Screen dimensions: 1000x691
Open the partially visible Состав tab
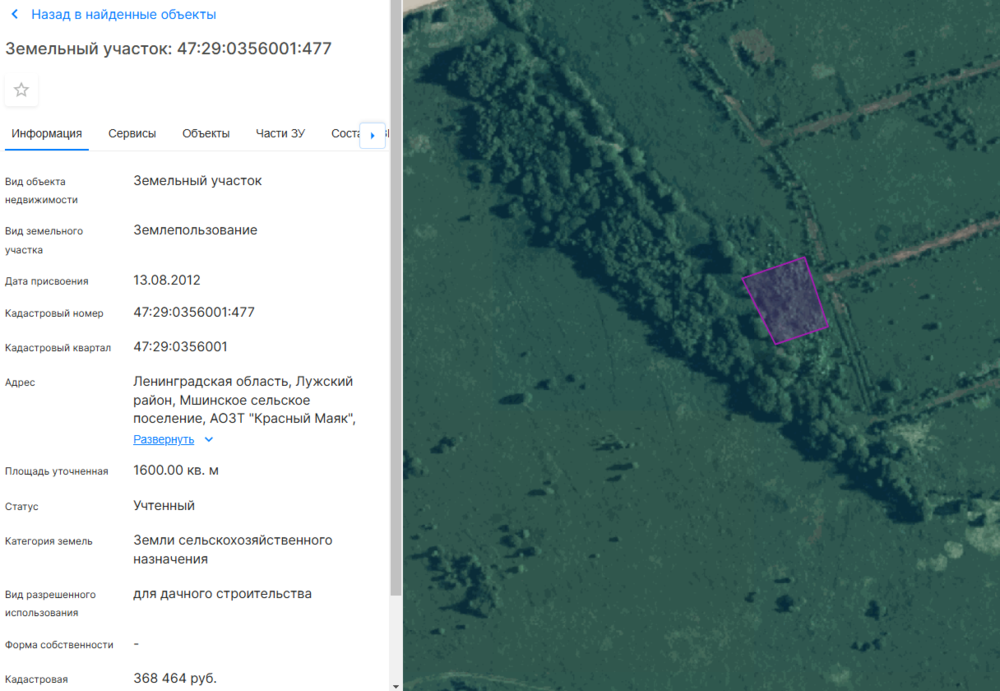click(344, 134)
